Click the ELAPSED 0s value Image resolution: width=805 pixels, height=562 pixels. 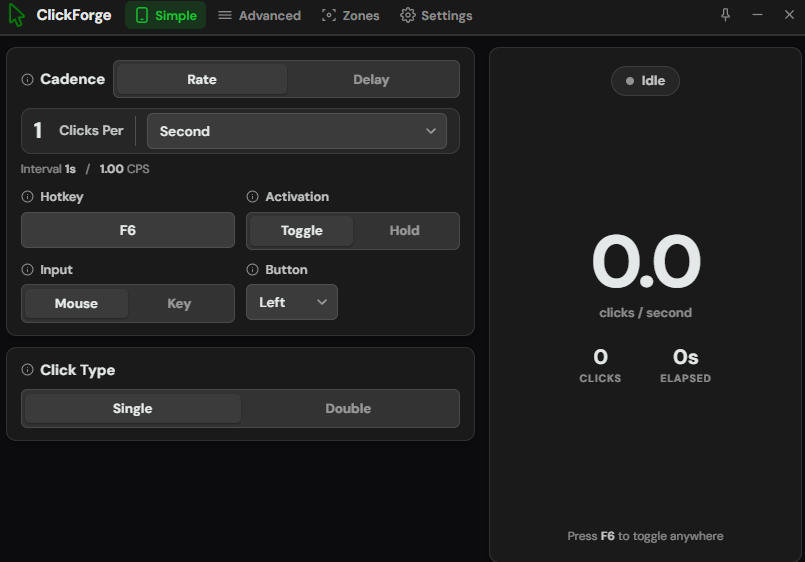[685, 357]
